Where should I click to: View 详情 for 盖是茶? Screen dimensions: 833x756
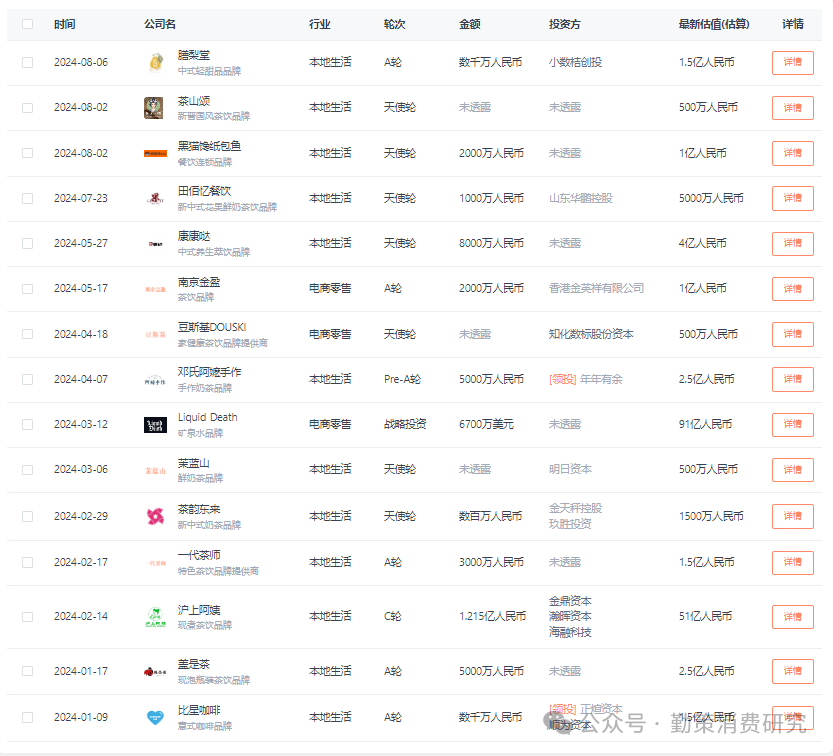(793, 671)
